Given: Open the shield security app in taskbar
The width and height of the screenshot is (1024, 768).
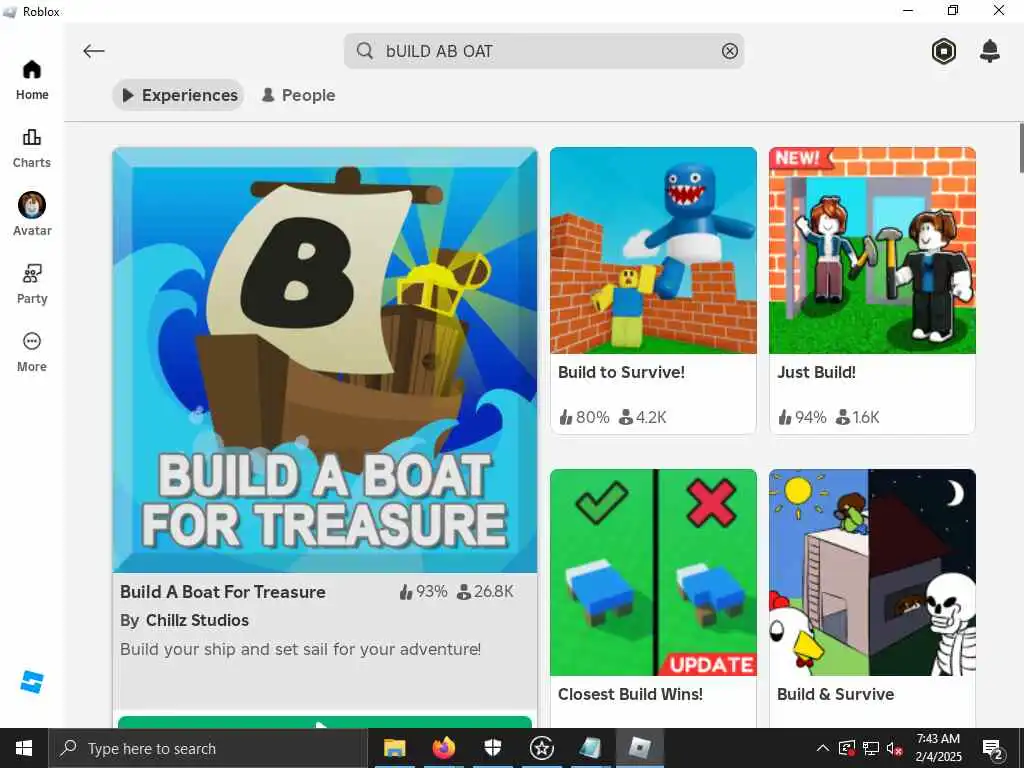Looking at the screenshot, I should point(492,748).
